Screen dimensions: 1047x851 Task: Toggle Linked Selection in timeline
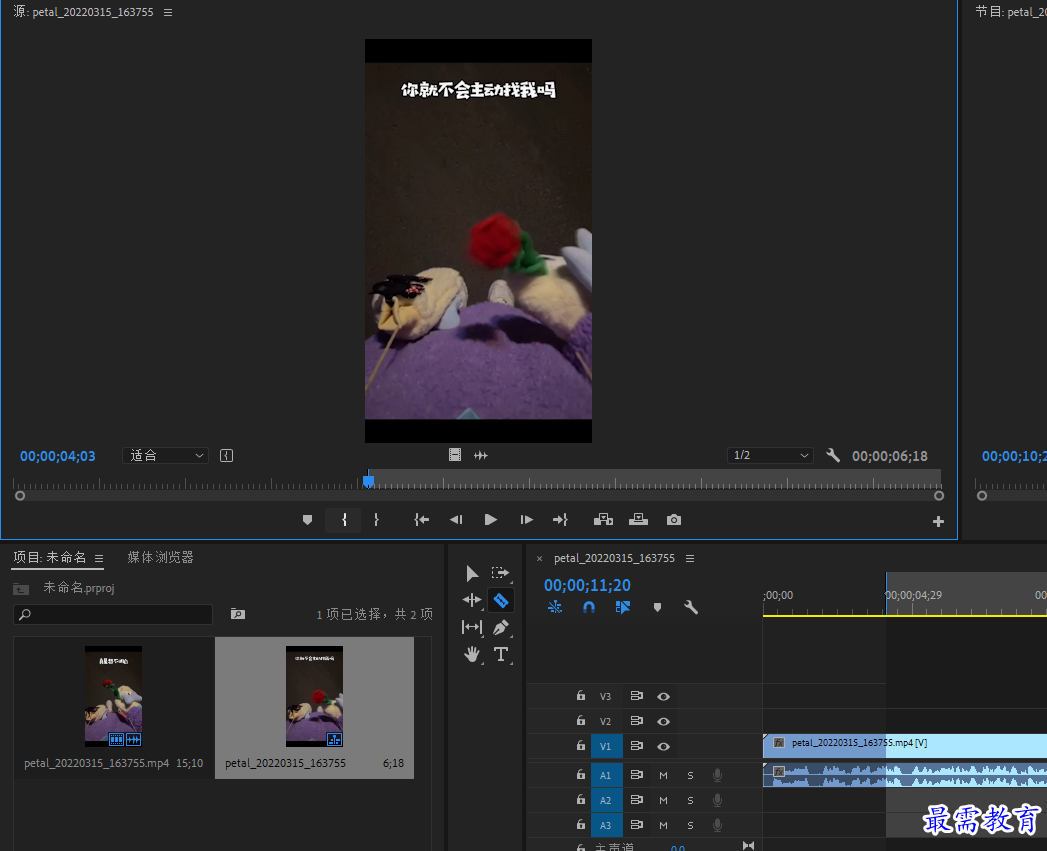[623, 607]
